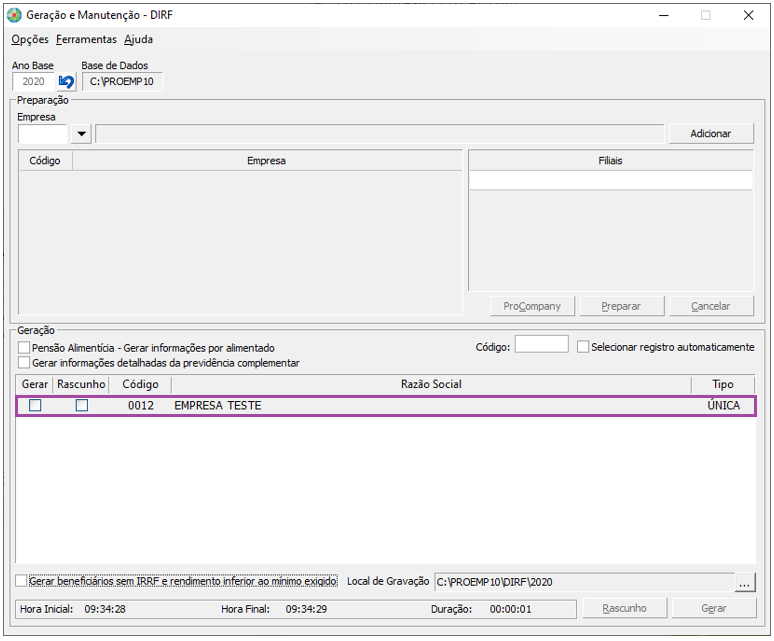Click the blue refresh arrow beside Ano Base
The width and height of the screenshot is (774, 641).
pyautogui.click(x=67, y=82)
